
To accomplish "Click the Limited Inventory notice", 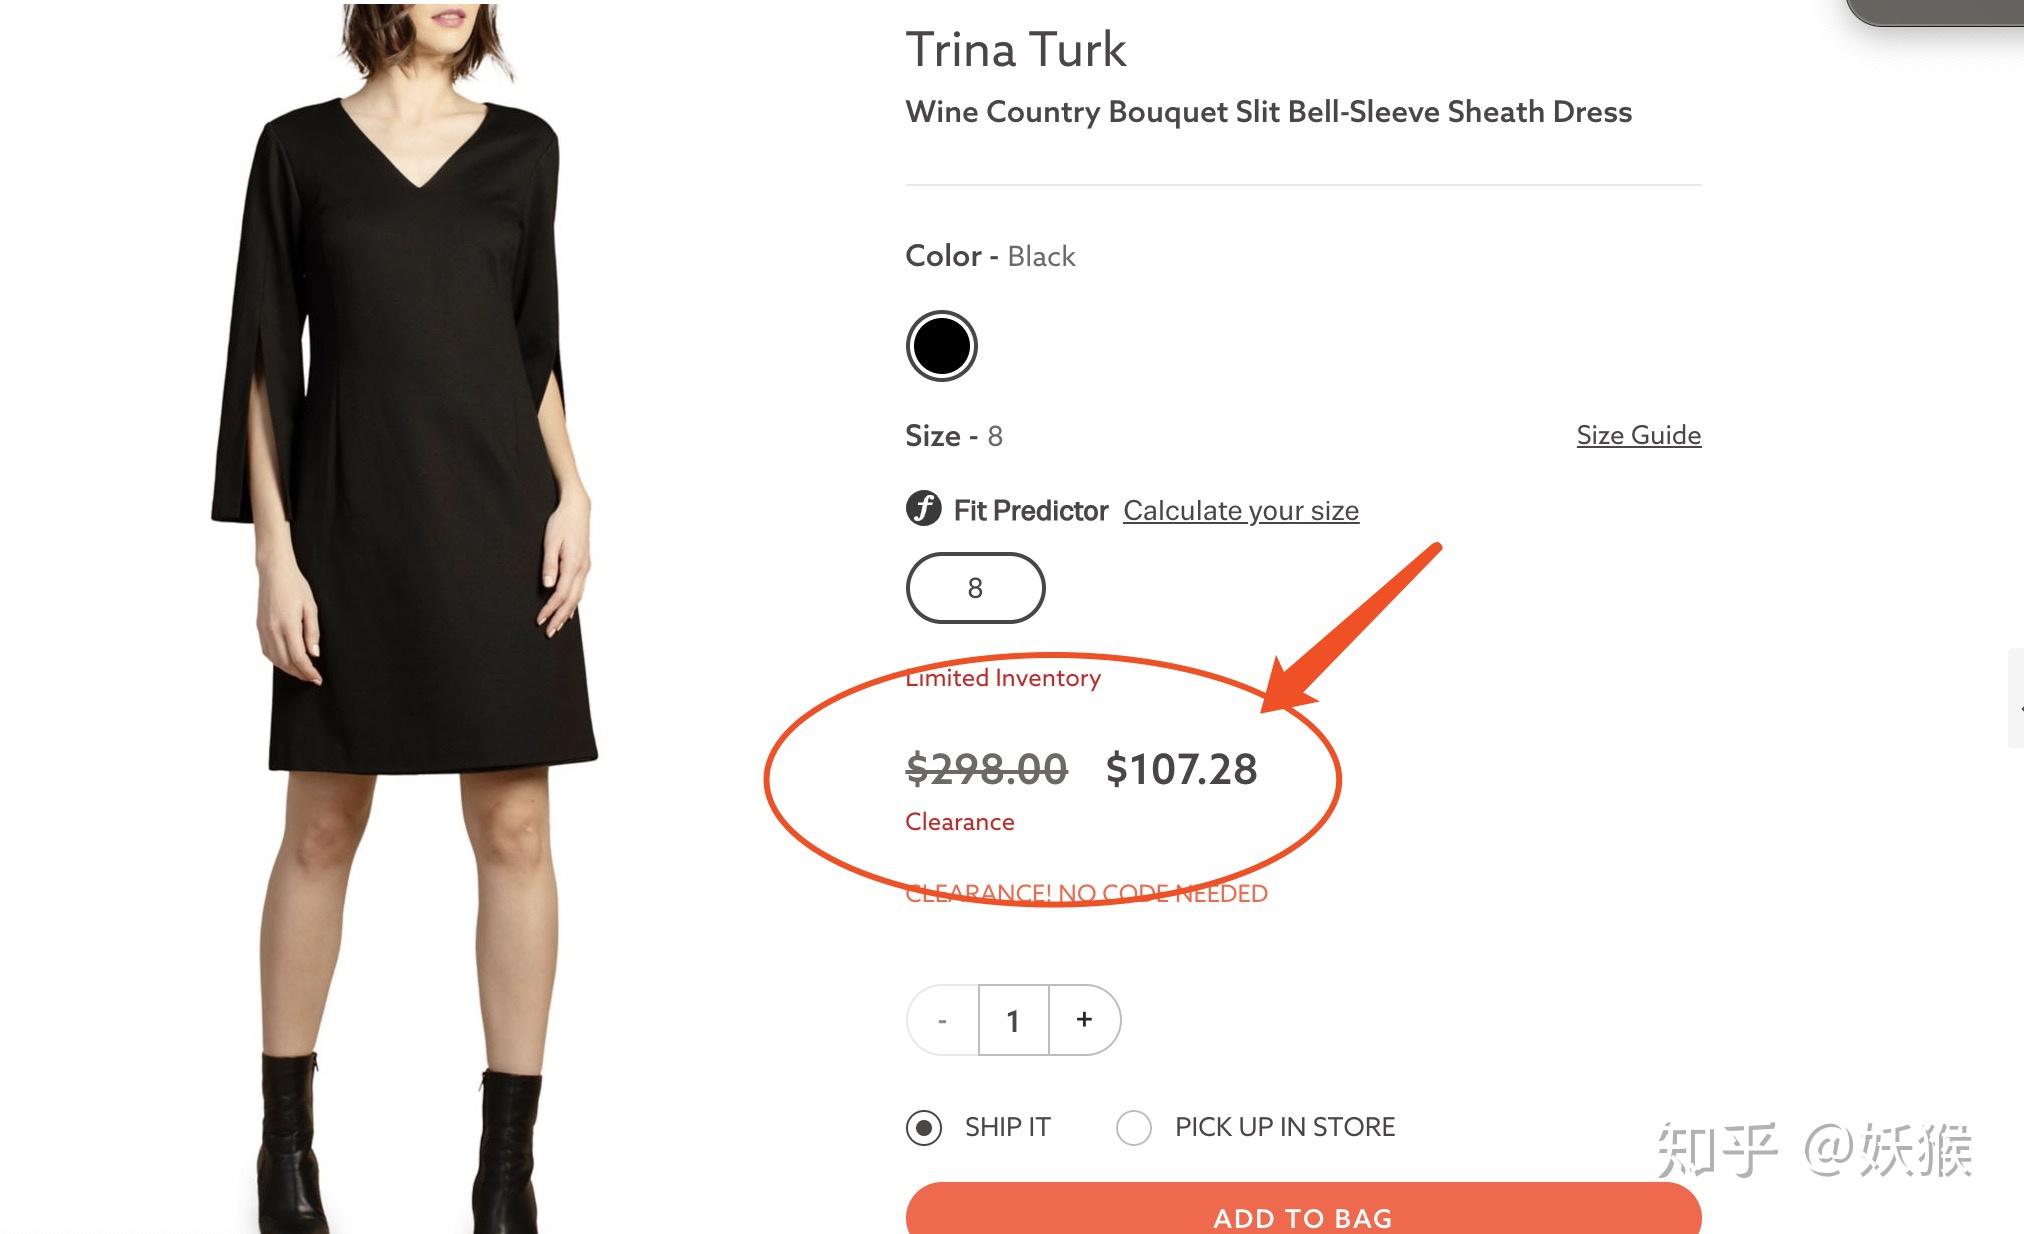I will pyautogui.click(x=1003, y=678).
